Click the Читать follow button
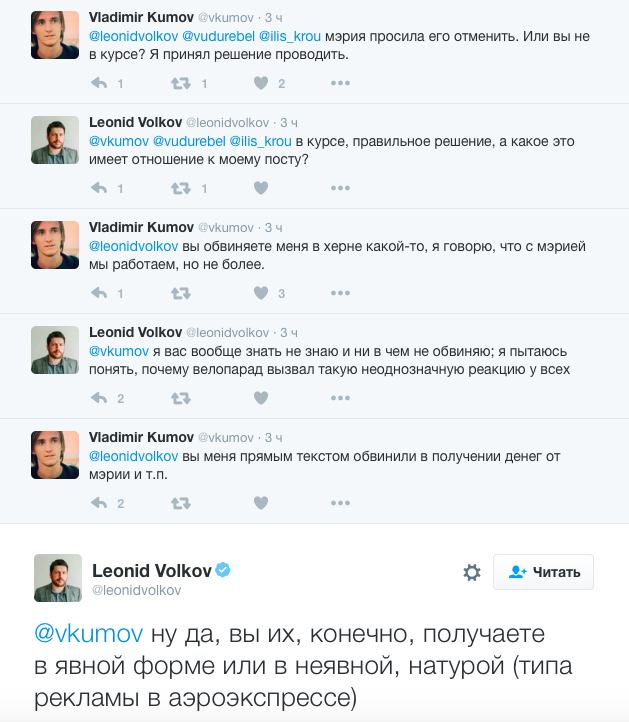 click(x=544, y=572)
